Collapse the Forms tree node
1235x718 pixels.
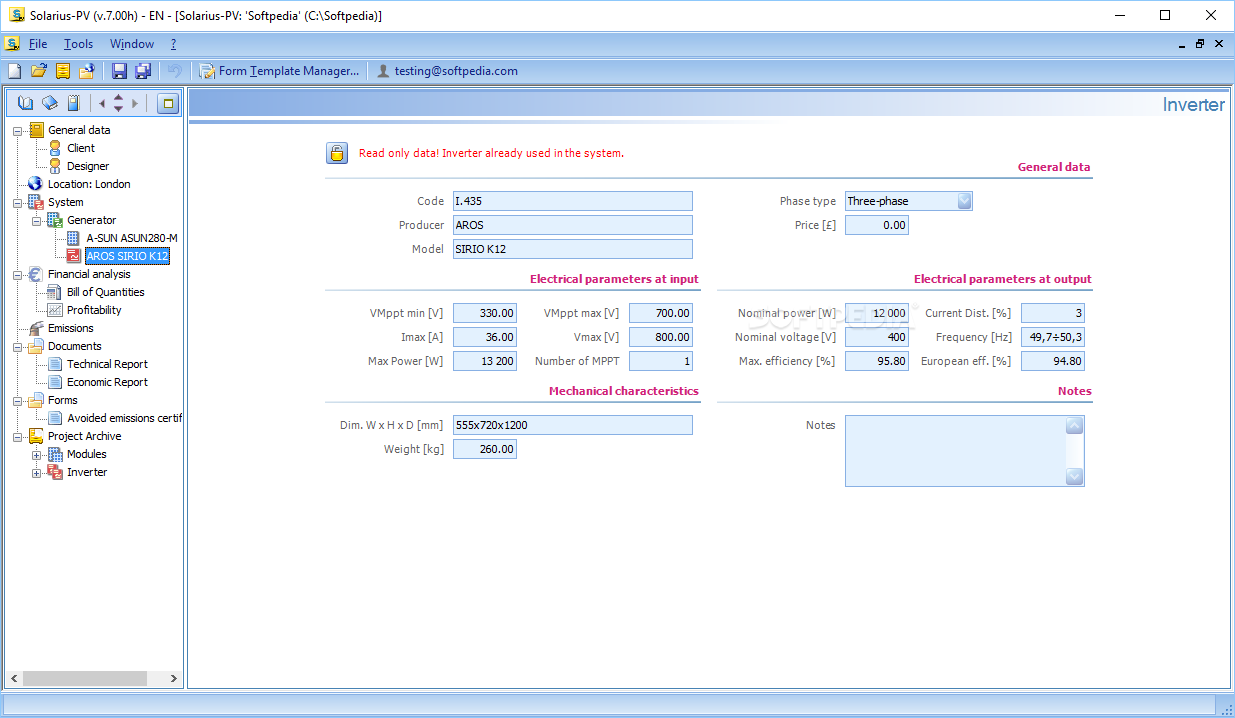pyautogui.click(x=18, y=400)
